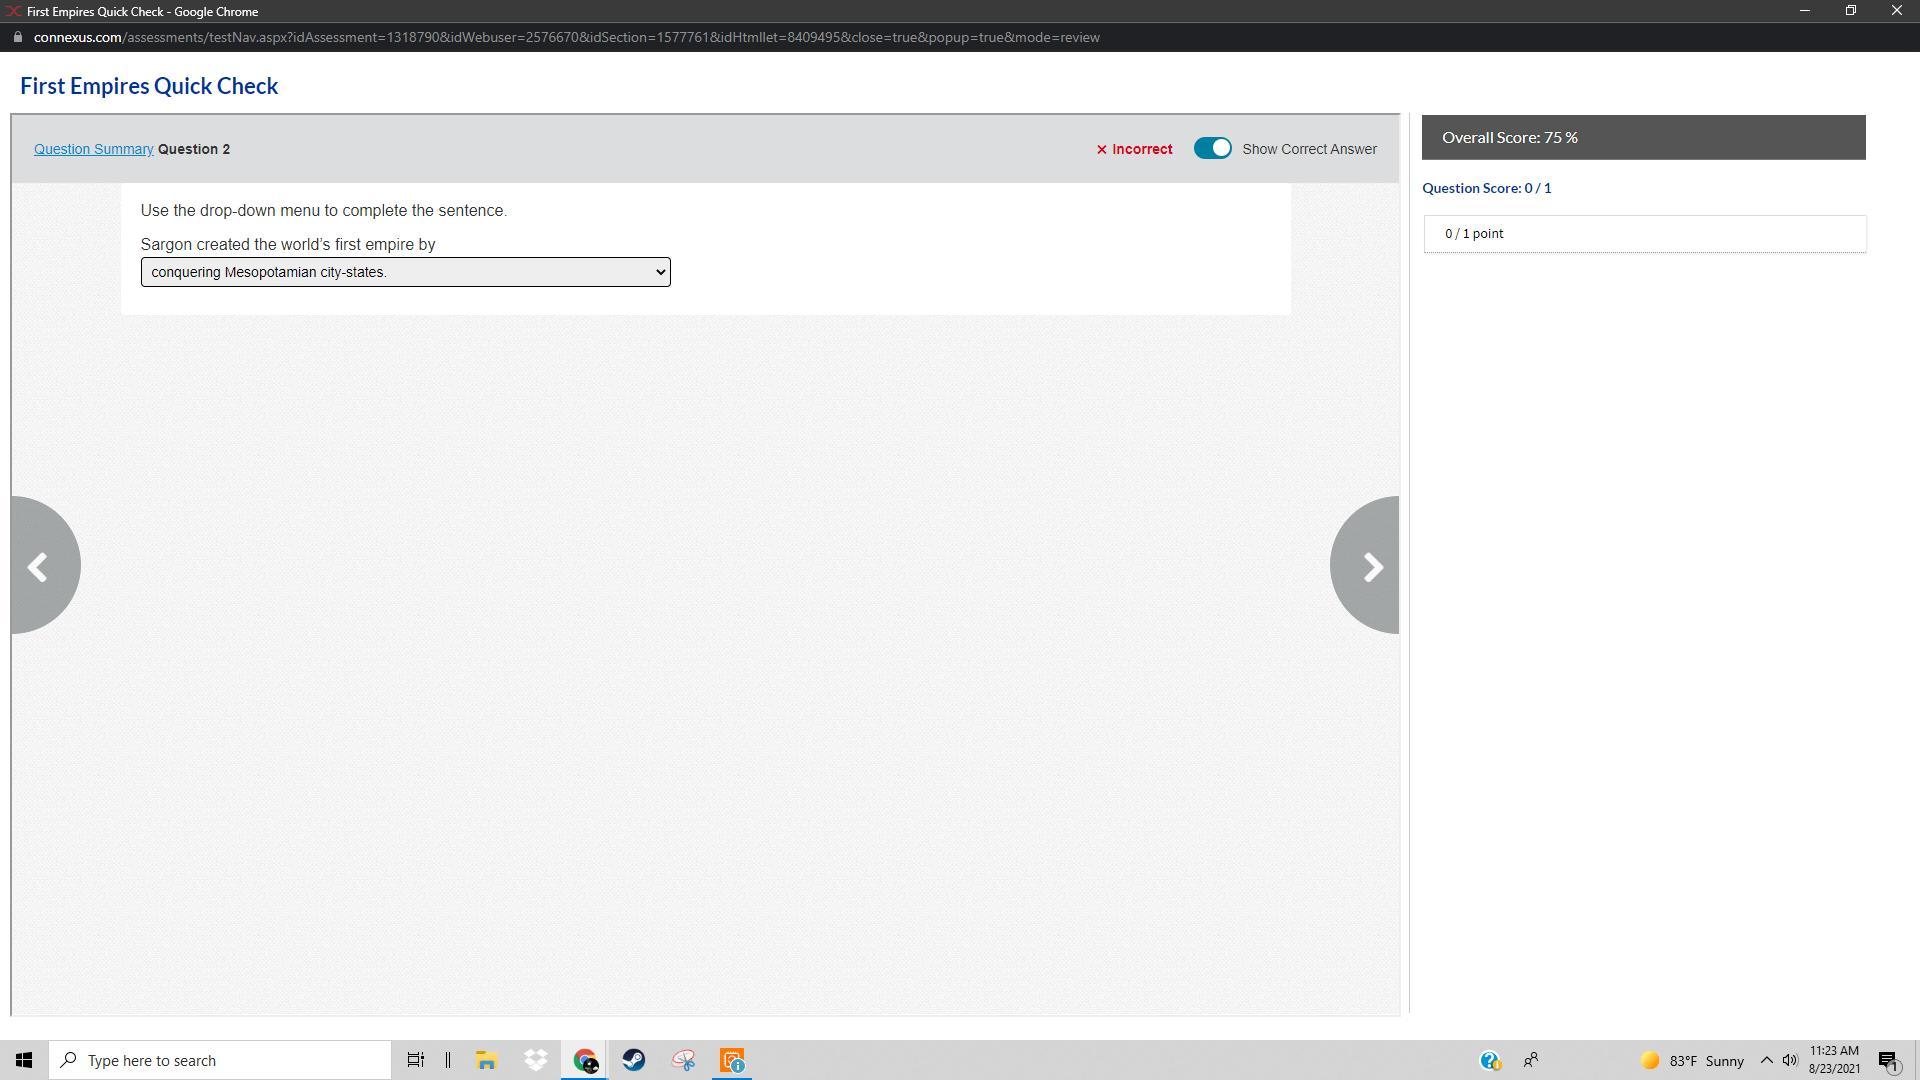Image resolution: width=1920 pixels, height=1080 pixels.
Task: Click the site lock icon in address bar
Action: coord(17,37)
